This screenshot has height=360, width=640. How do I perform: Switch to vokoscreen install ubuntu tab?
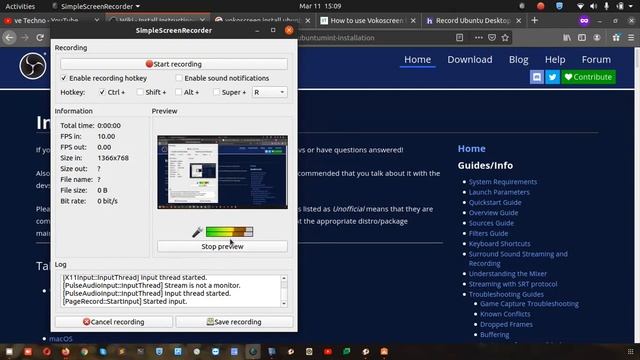pos(261,20)
